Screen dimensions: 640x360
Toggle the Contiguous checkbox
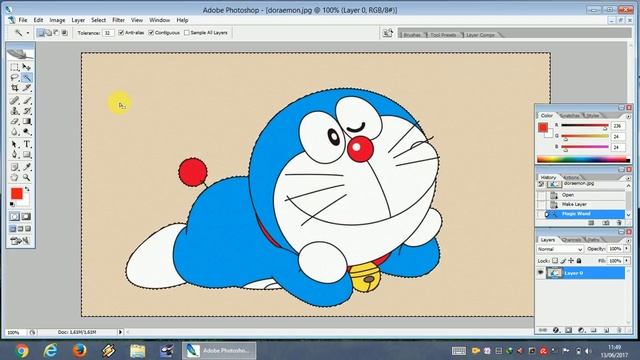tap(151, 33)
